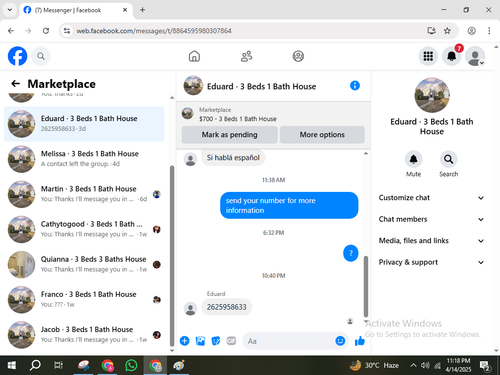
Task: Open the account profile avatar menu
Action: pyautogui.click(x=475, y=56)
